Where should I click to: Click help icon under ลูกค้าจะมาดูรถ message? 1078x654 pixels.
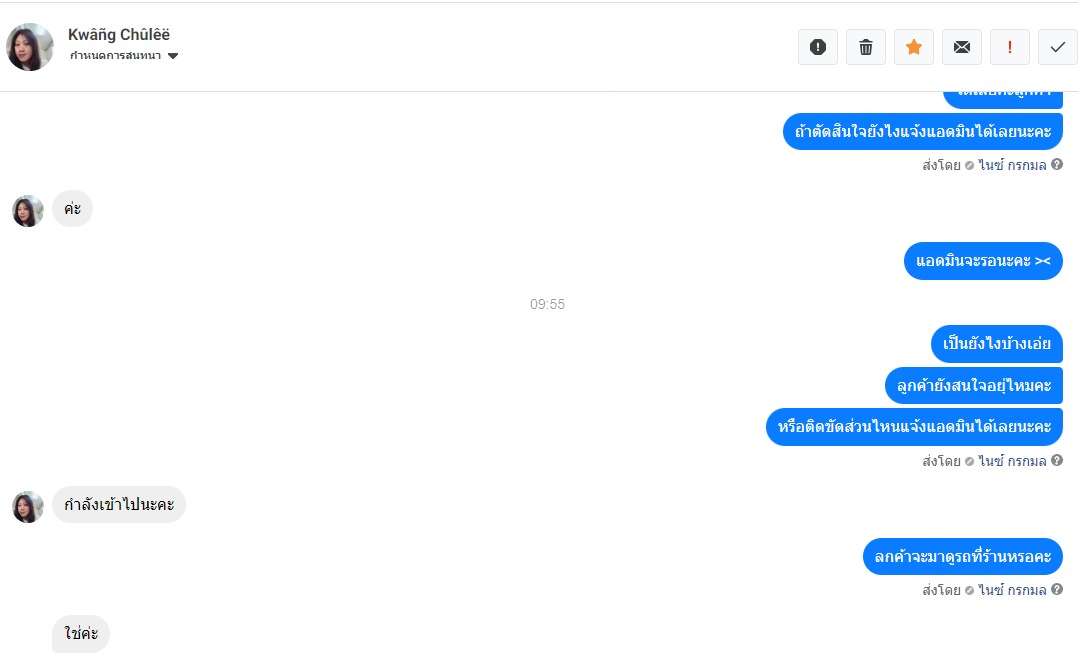click(x=1057, y=589)
